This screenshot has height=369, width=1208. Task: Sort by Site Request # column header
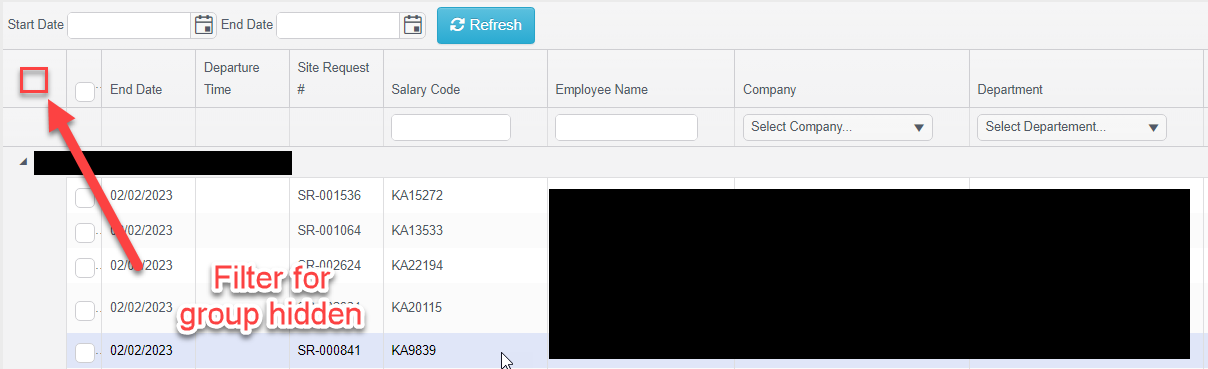[333, 78]
